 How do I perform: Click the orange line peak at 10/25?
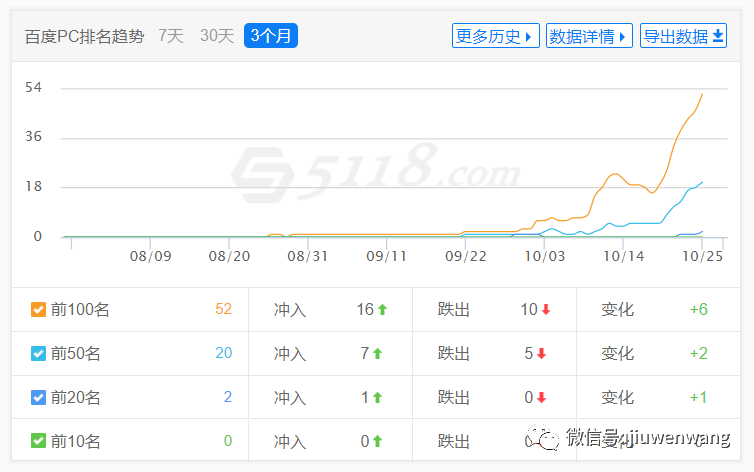pos(702,94)
